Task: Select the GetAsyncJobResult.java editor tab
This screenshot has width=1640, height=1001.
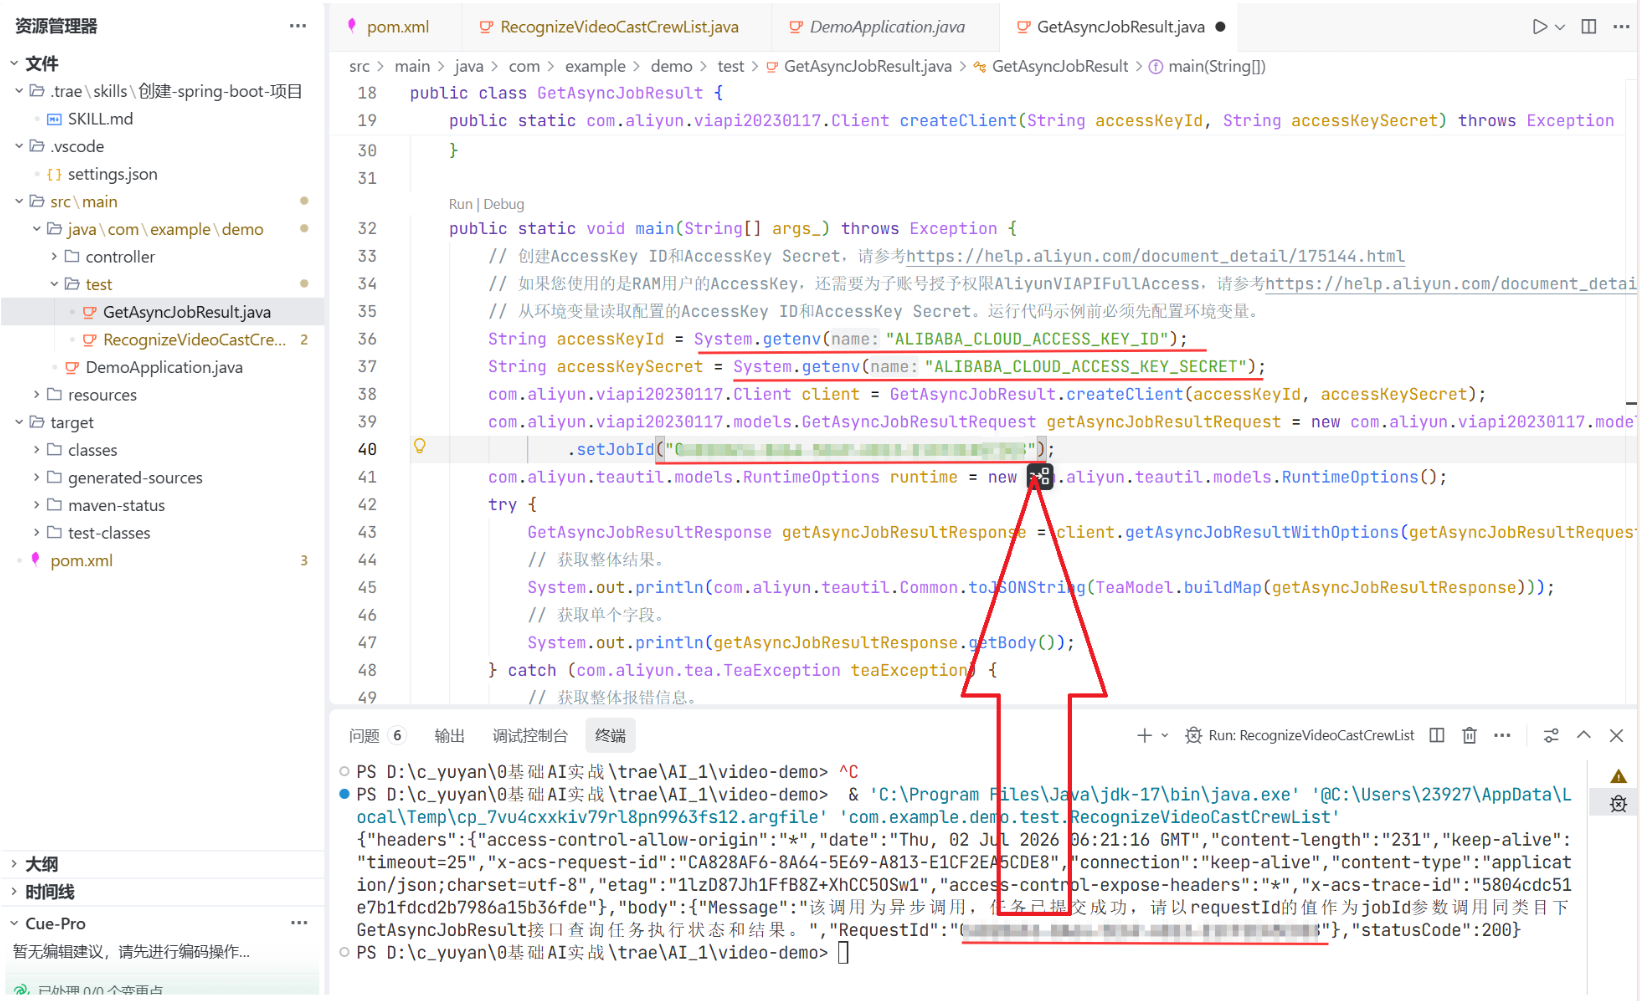Action: 1120,27
